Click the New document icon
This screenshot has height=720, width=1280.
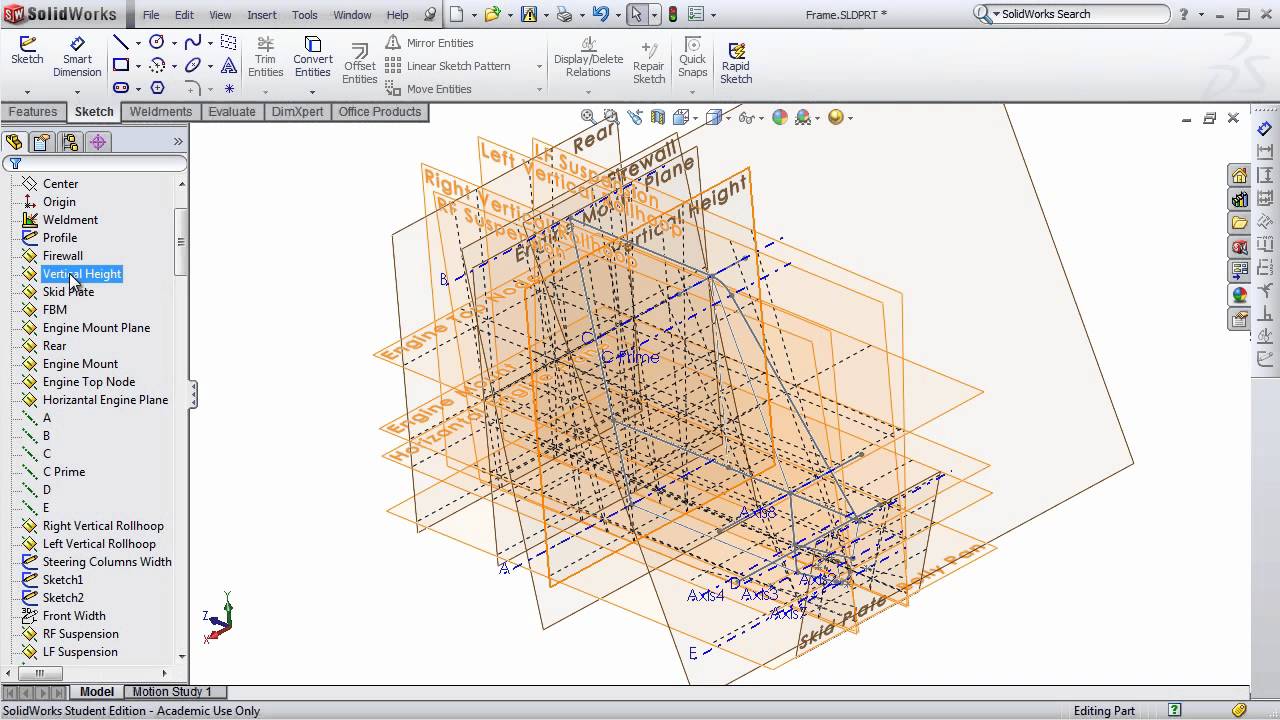click(x=457, y=14)
